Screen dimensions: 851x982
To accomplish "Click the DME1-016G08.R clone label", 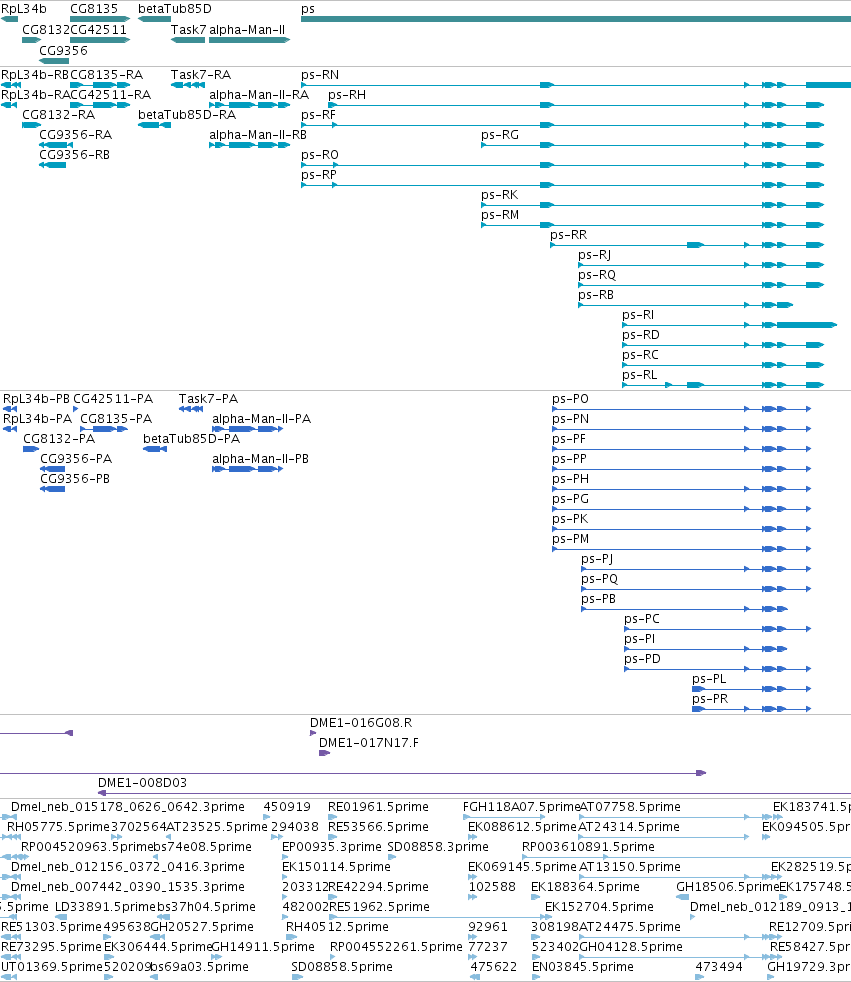I will coord(361,723).
